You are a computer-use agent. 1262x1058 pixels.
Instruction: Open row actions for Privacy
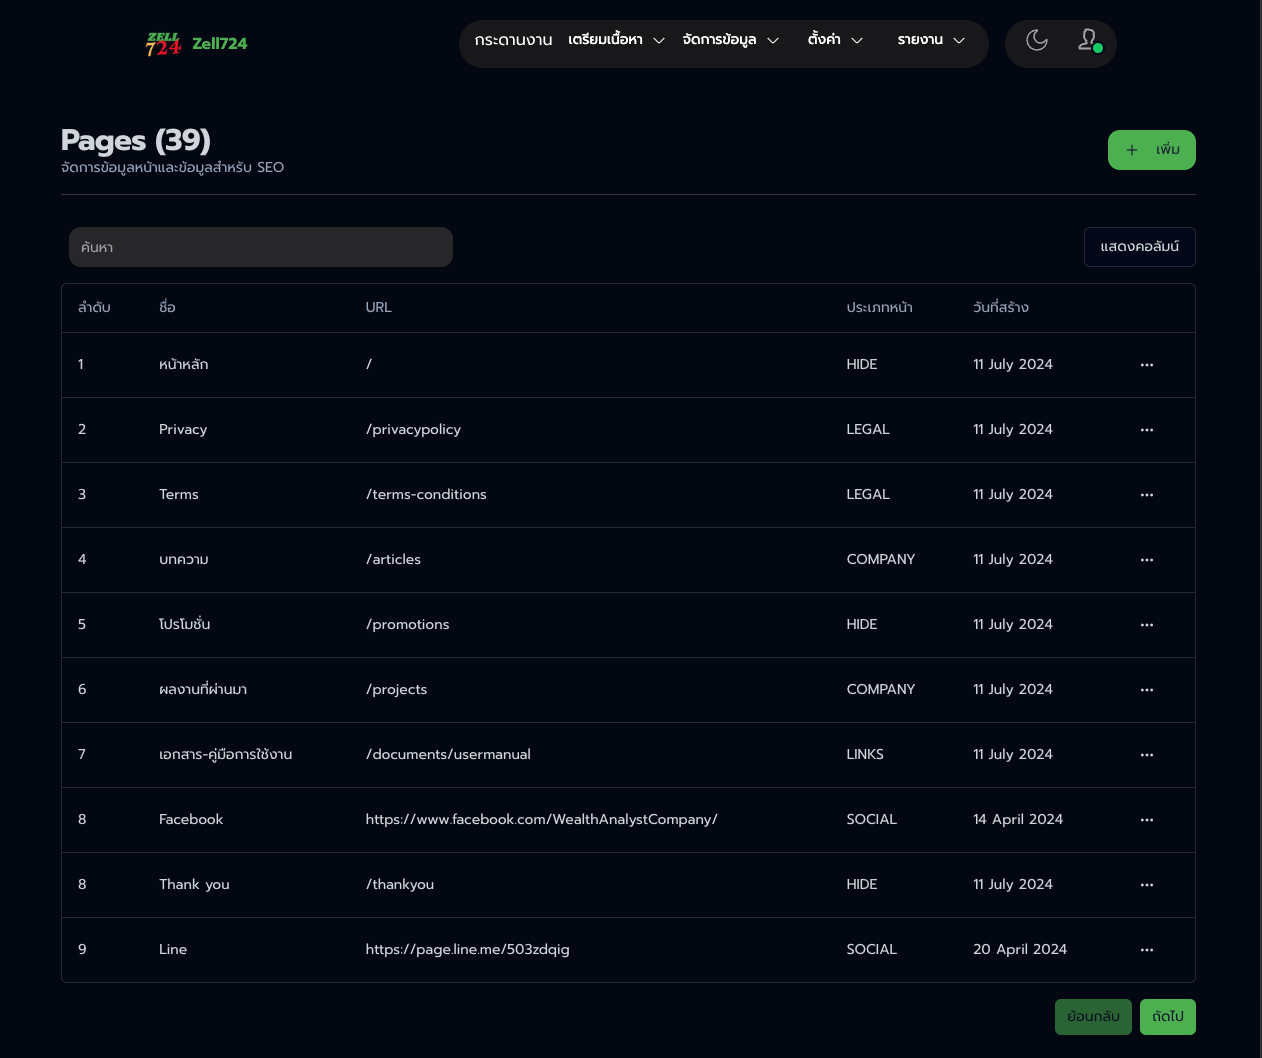coord(1147,430)
